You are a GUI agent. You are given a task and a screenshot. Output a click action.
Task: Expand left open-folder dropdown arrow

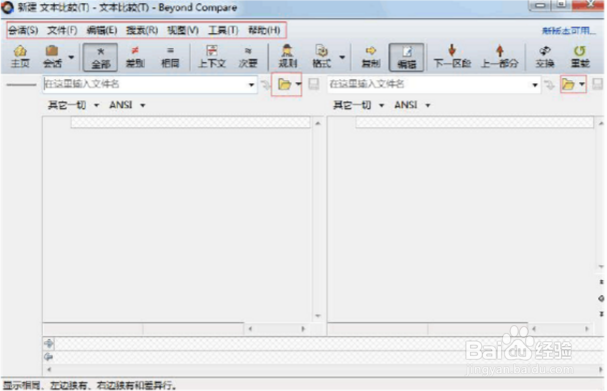click(x=298, y=84)
